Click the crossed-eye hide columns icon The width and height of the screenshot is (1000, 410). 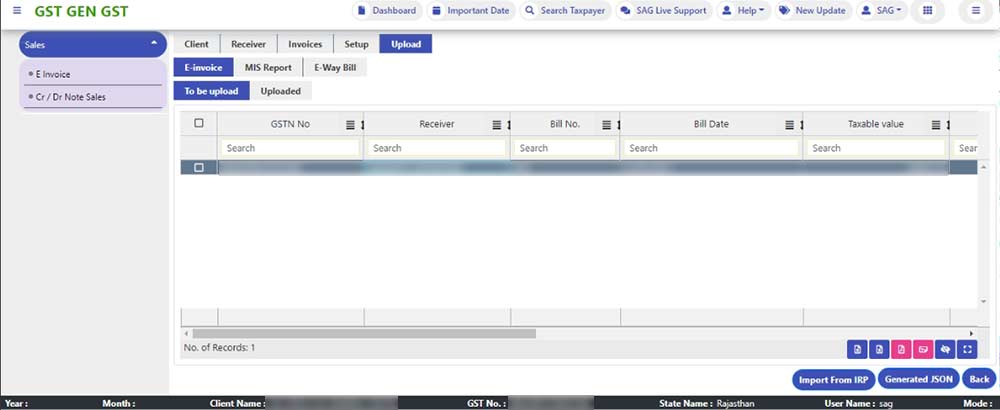[x=945, y=349]
